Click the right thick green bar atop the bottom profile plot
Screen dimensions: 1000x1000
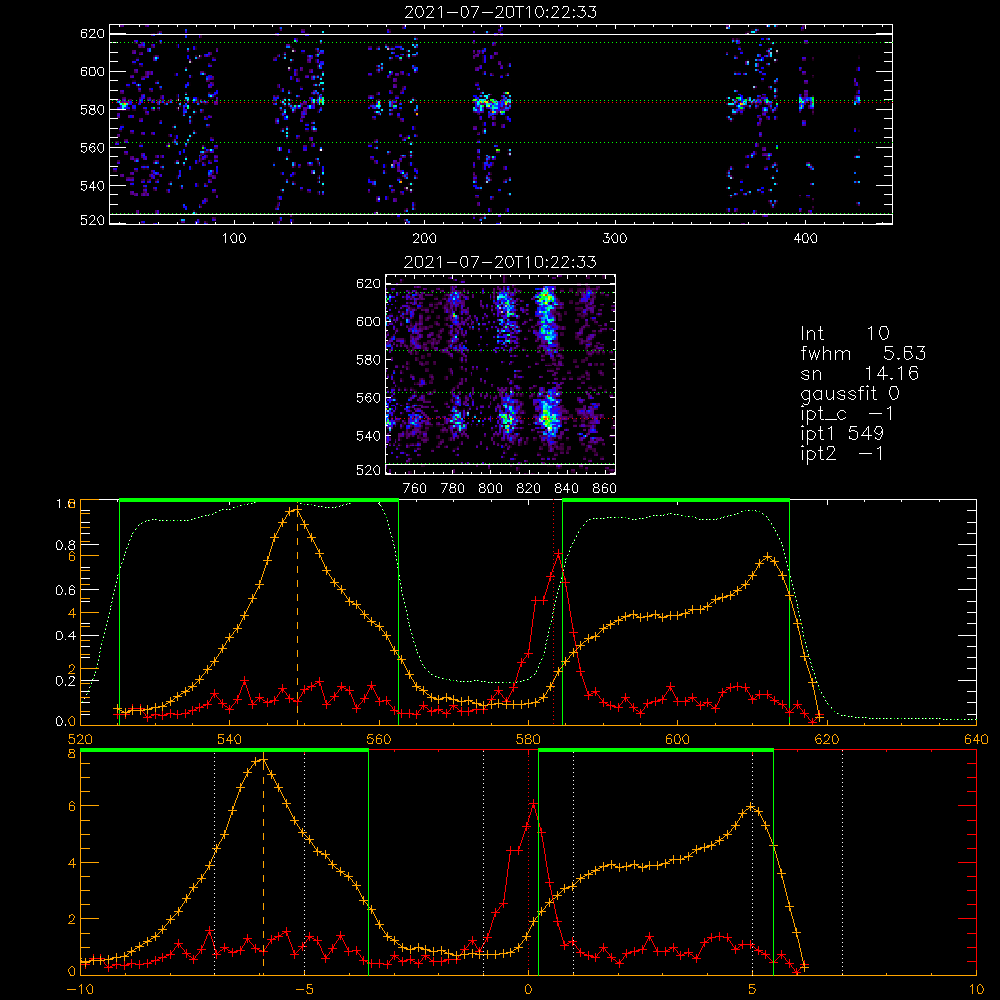pos(656,750)
